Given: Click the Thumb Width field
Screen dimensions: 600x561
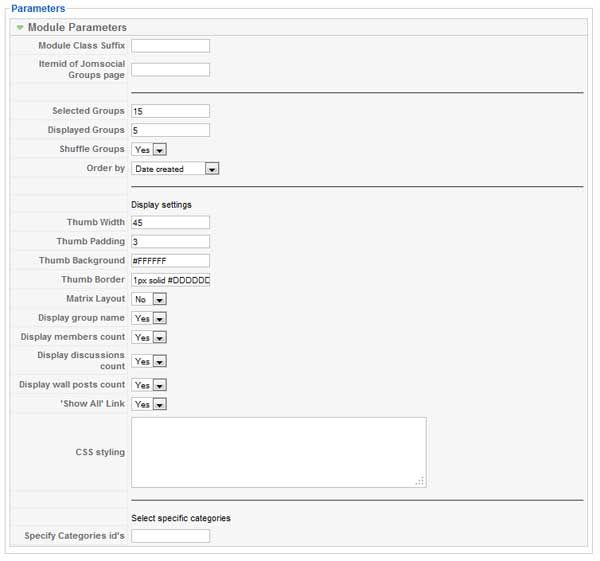Looking at the screenshot, I should click(170, 222).
